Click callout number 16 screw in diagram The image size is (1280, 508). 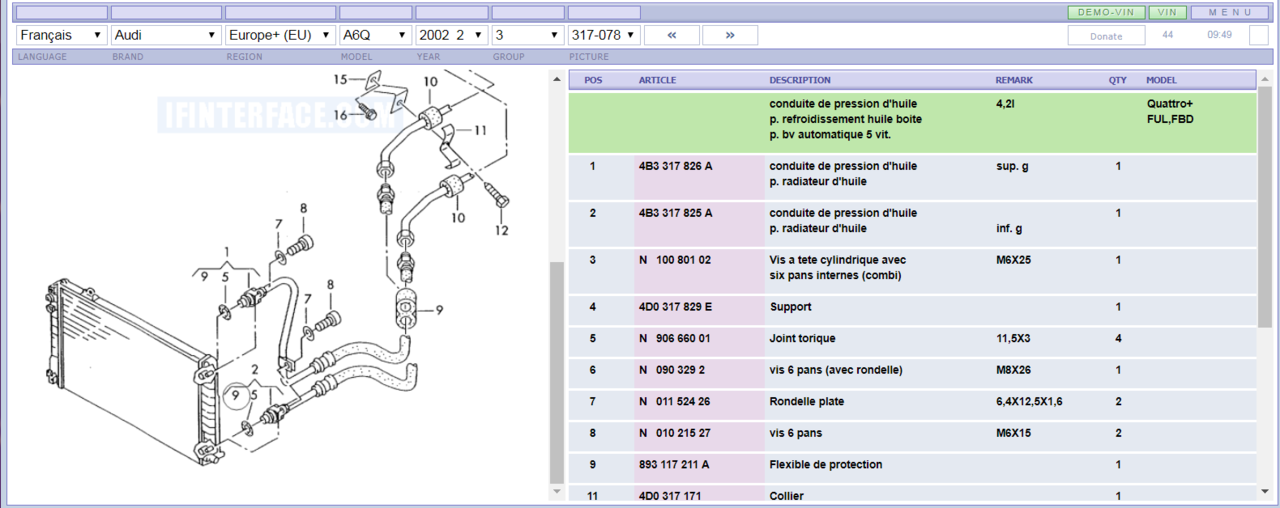click(341, 115)
